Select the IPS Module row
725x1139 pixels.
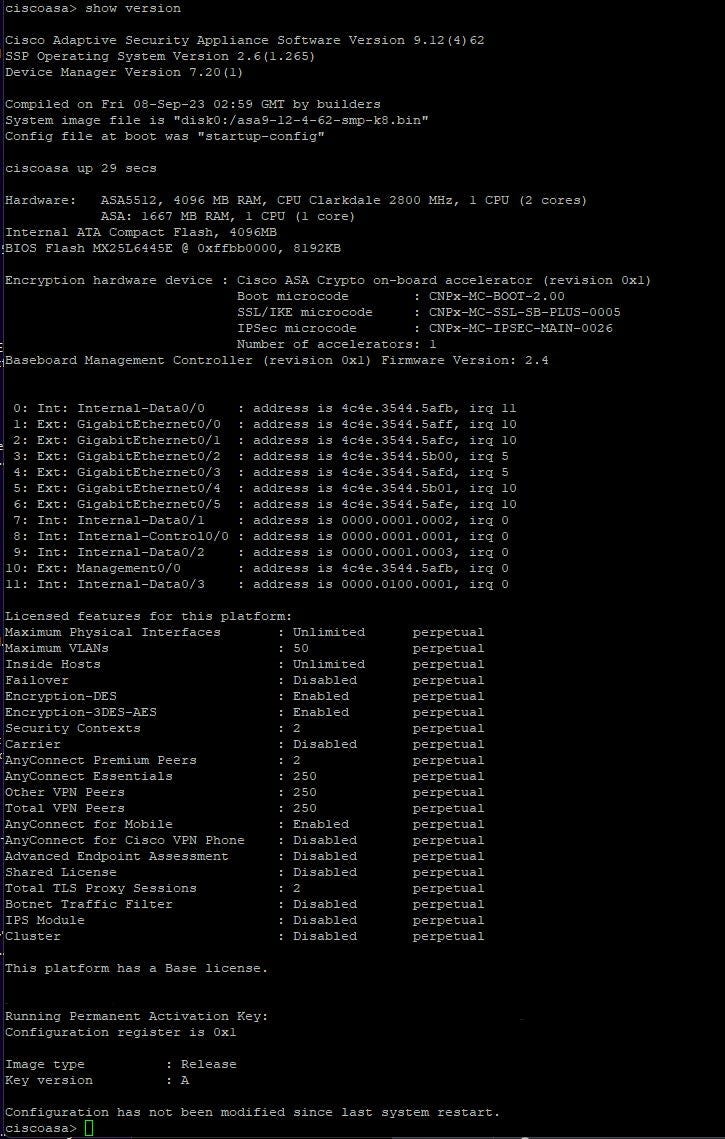pyautogui.click(x=245, y=920)
